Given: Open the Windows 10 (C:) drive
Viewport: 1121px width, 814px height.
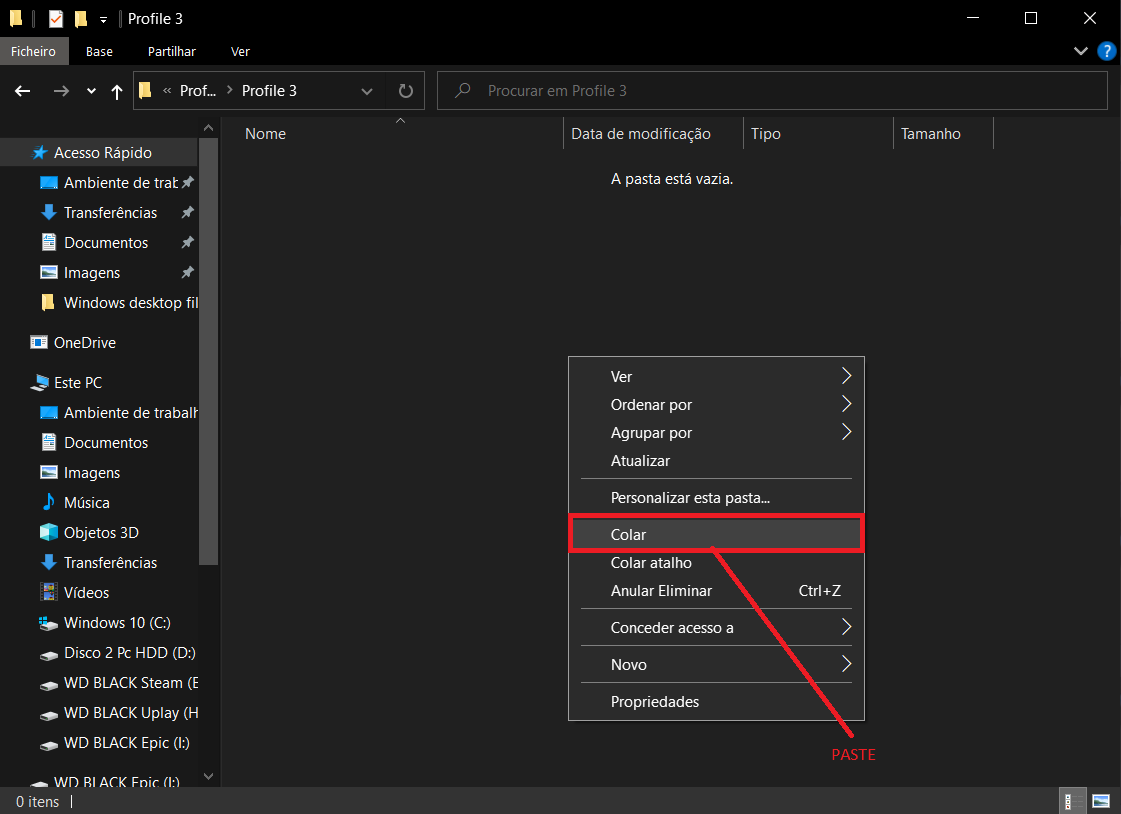Looking at the screenshot, I should click(x=116, y=623).
